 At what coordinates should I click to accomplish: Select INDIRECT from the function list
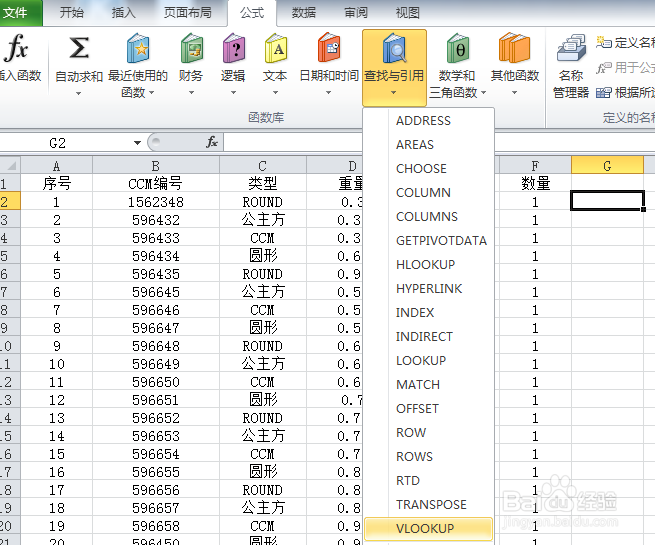coord(428,337)
